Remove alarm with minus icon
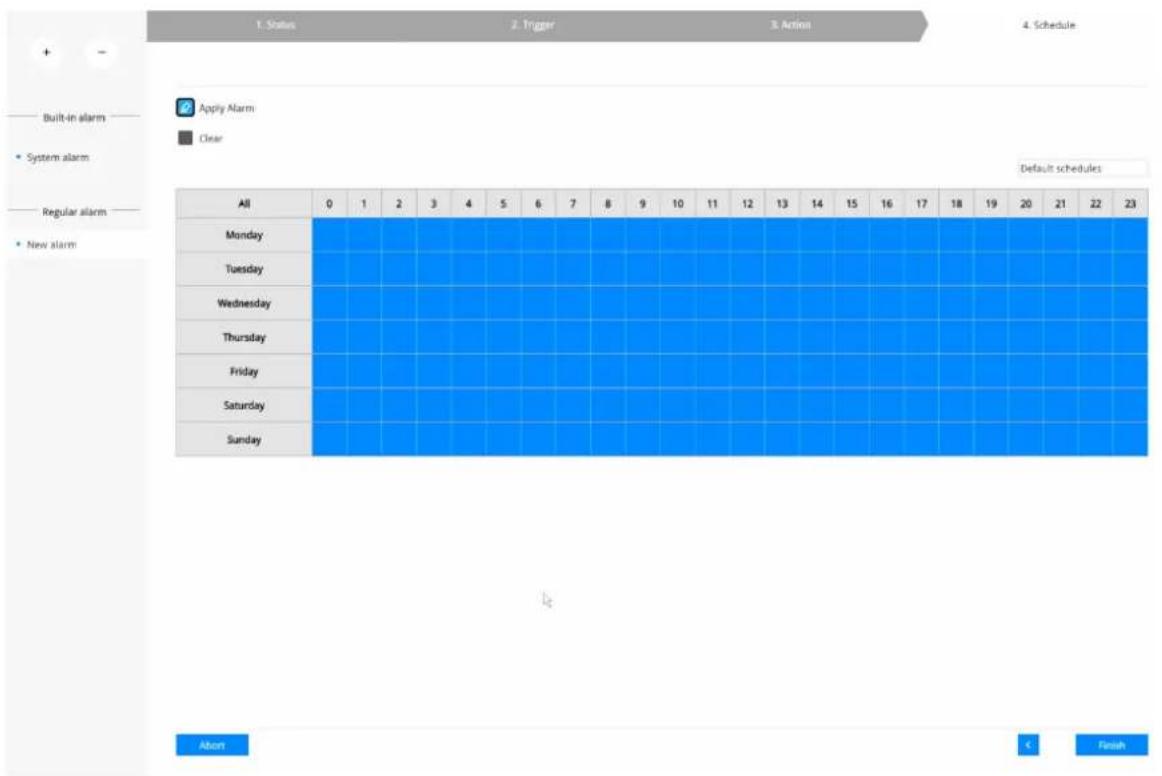 (x=102, y=53)
